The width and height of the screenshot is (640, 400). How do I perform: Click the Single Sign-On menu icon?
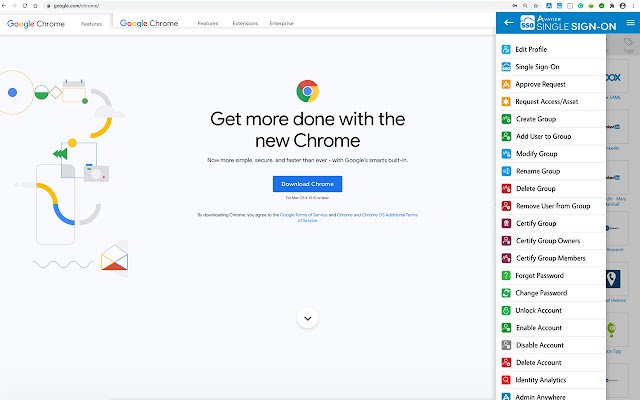coord(506,67)
